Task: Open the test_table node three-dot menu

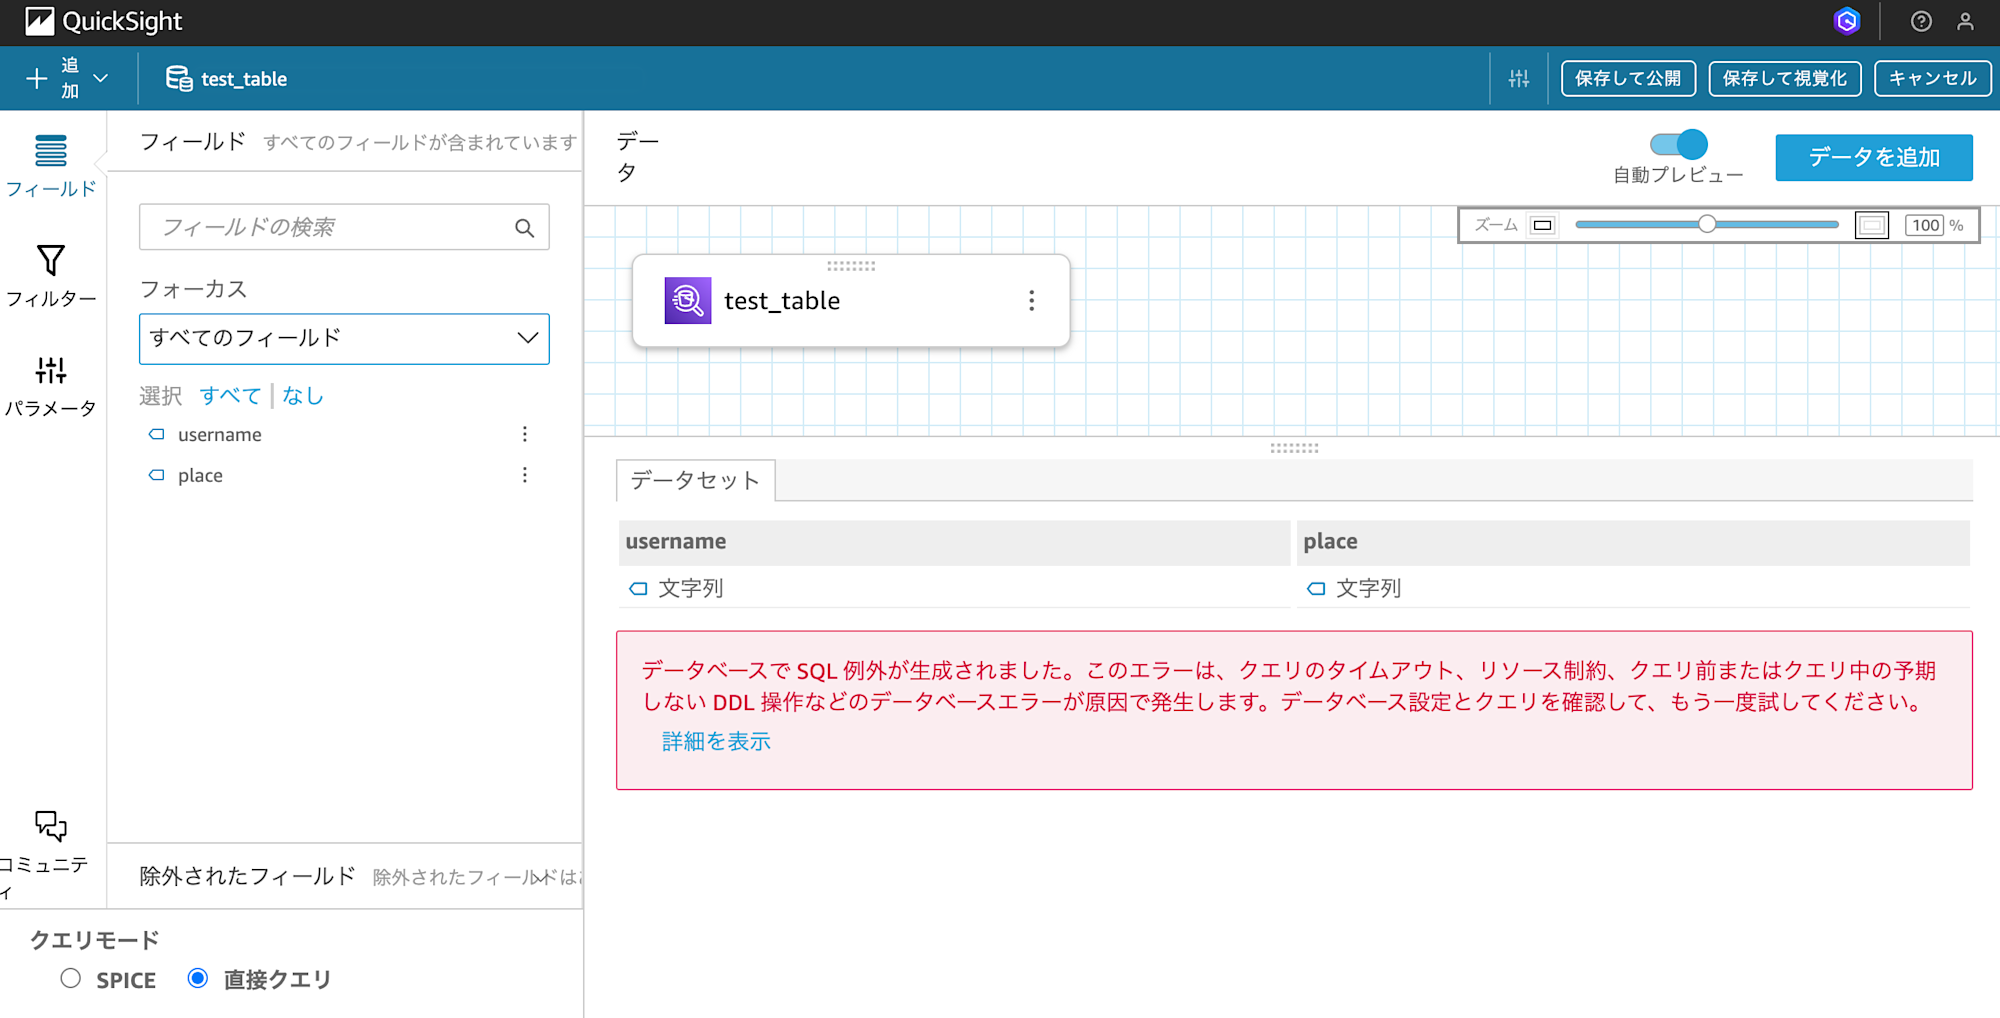Action: click(x=1031, y=300)
